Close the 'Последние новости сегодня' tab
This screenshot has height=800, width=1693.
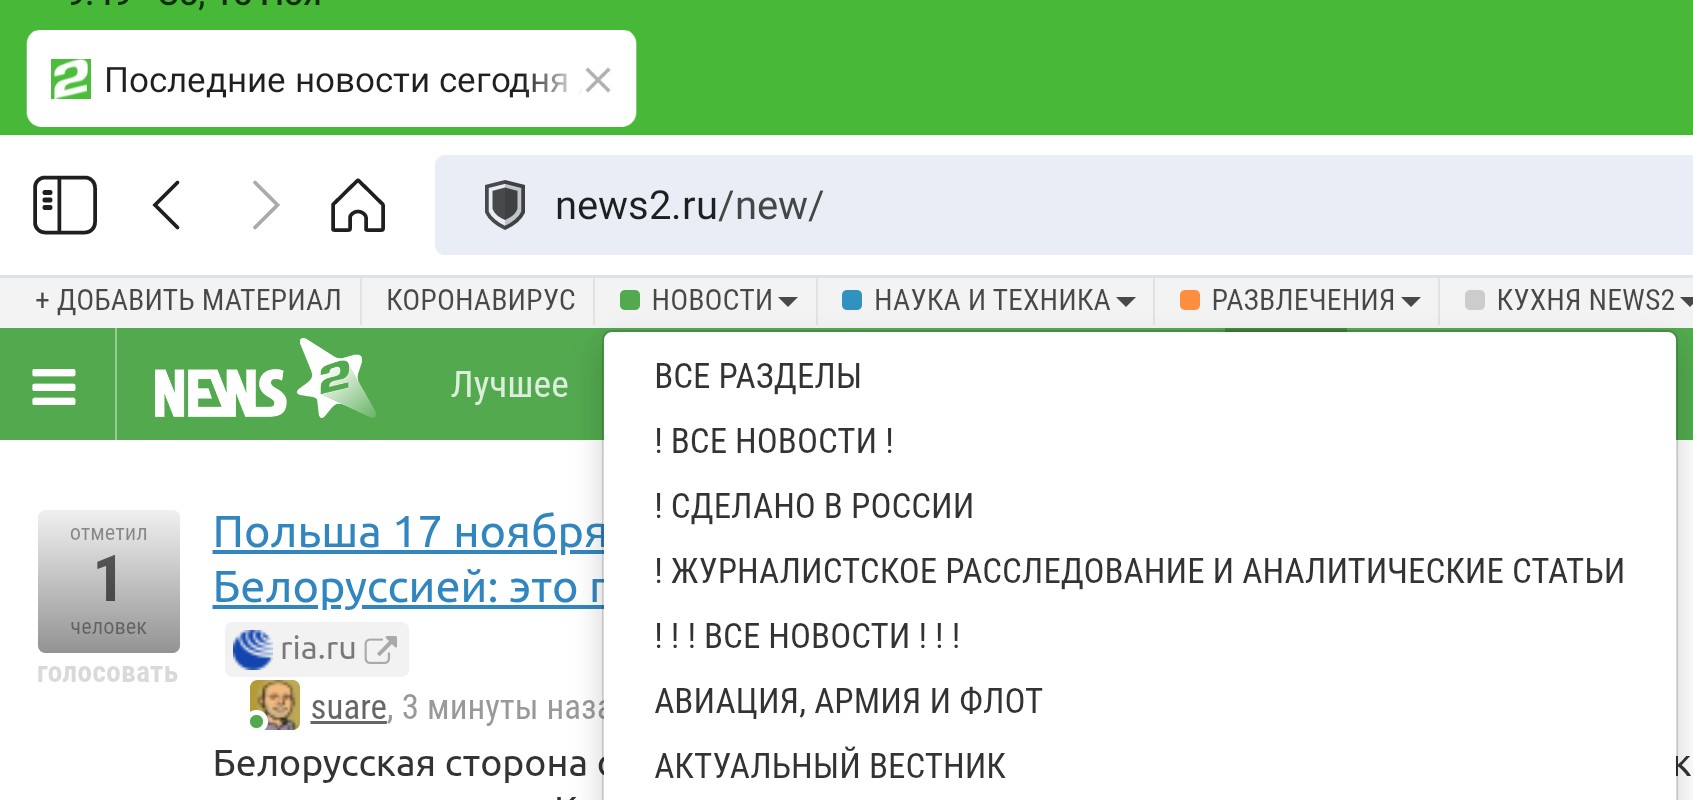(598, 80)
